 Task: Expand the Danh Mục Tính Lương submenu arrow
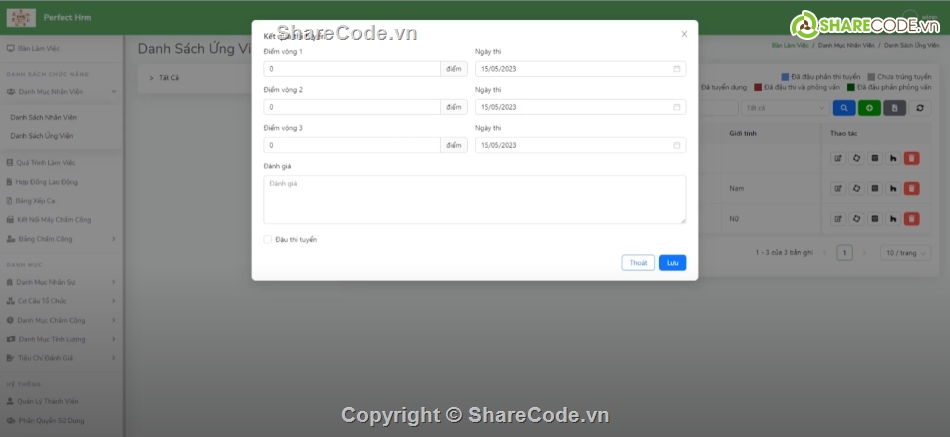tap(113, 339)
